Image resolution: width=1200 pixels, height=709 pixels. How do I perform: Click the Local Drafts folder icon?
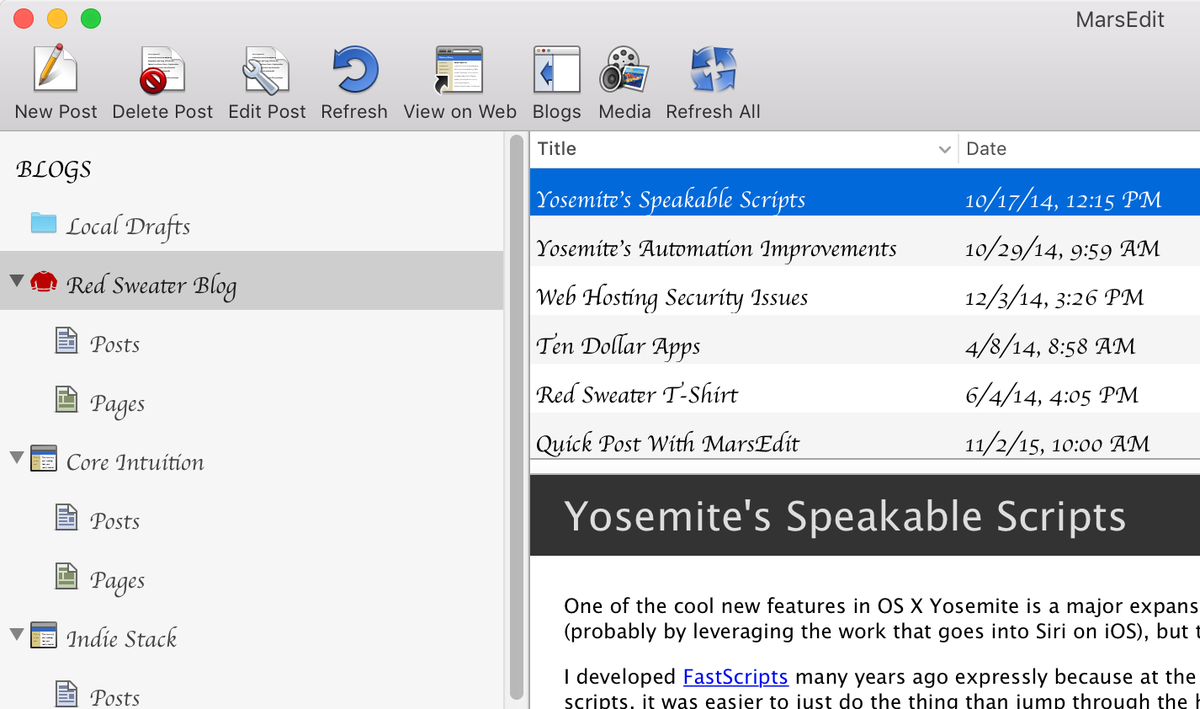tap(43, 222)
